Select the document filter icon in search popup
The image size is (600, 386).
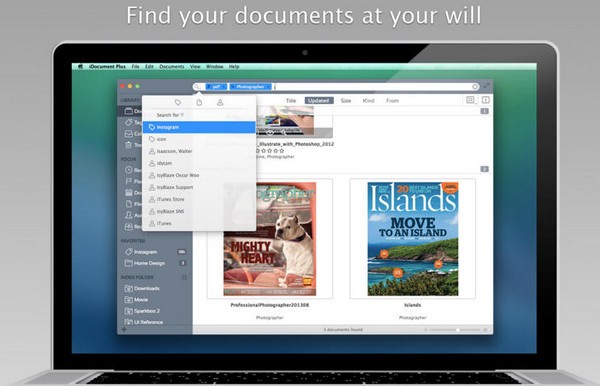tap(199, 102)
